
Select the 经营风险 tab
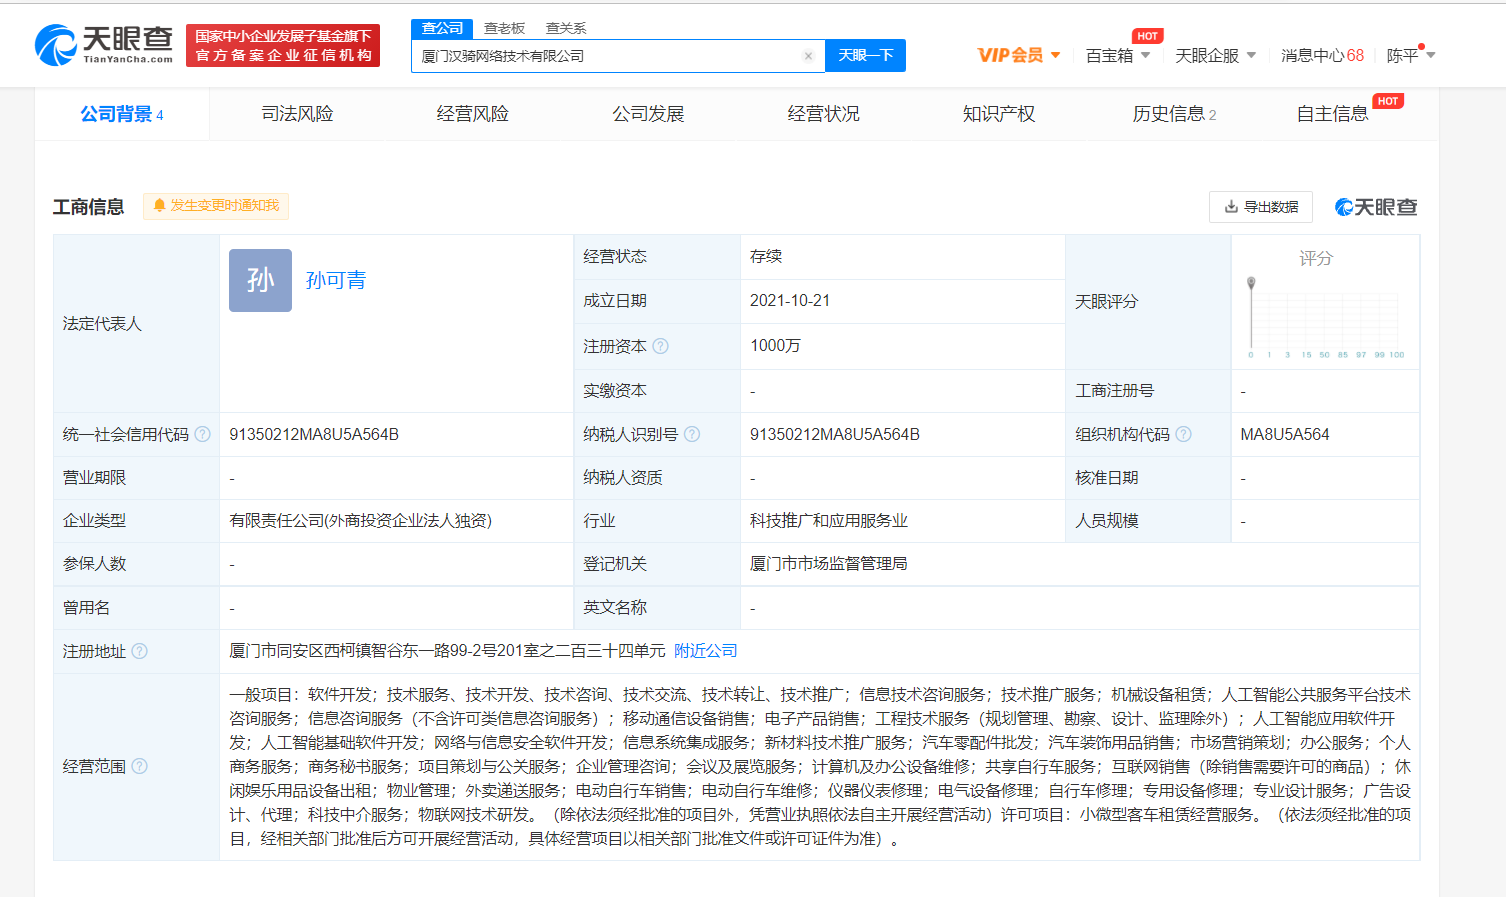point(472,114)
